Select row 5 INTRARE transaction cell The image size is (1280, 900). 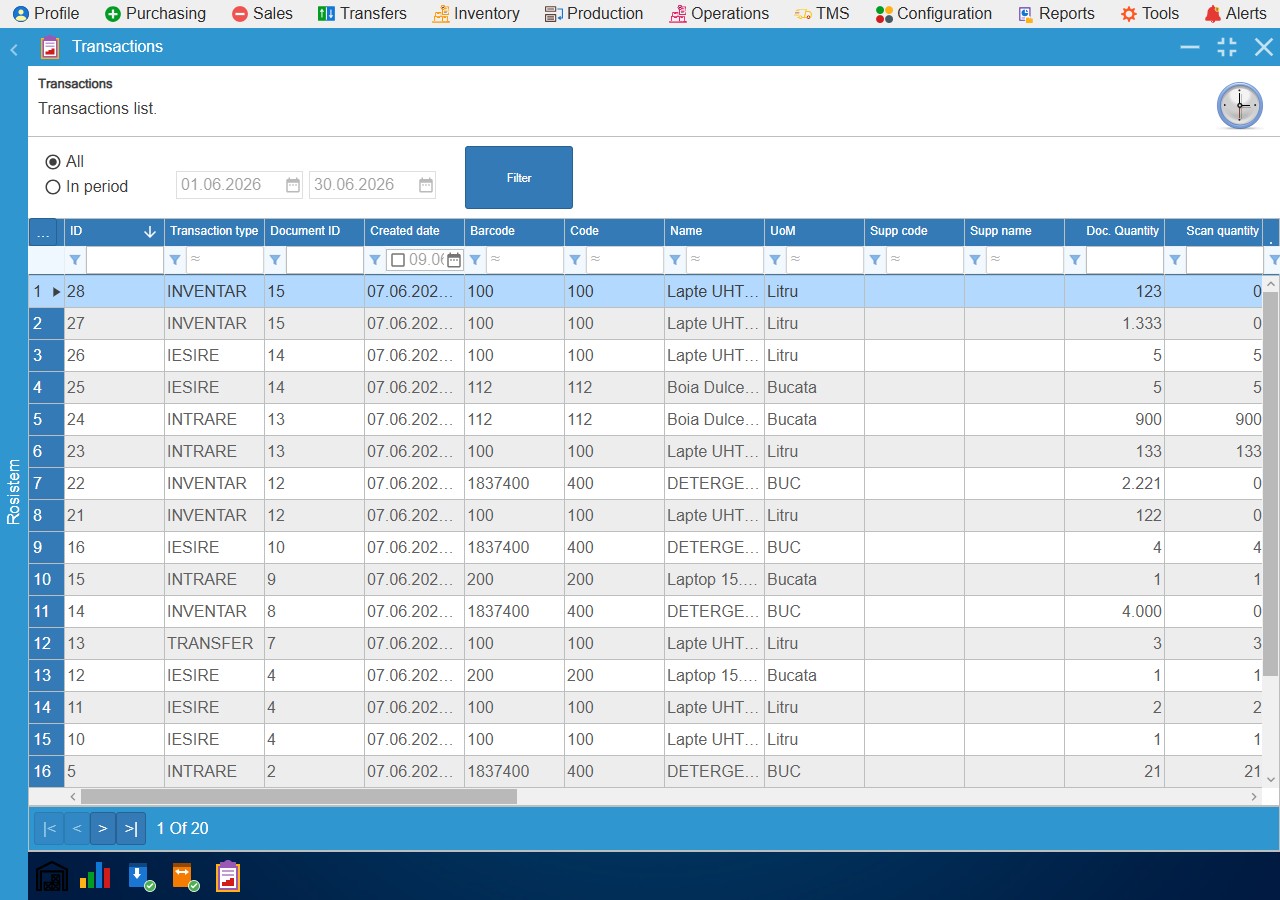click(x=214, y=420)
